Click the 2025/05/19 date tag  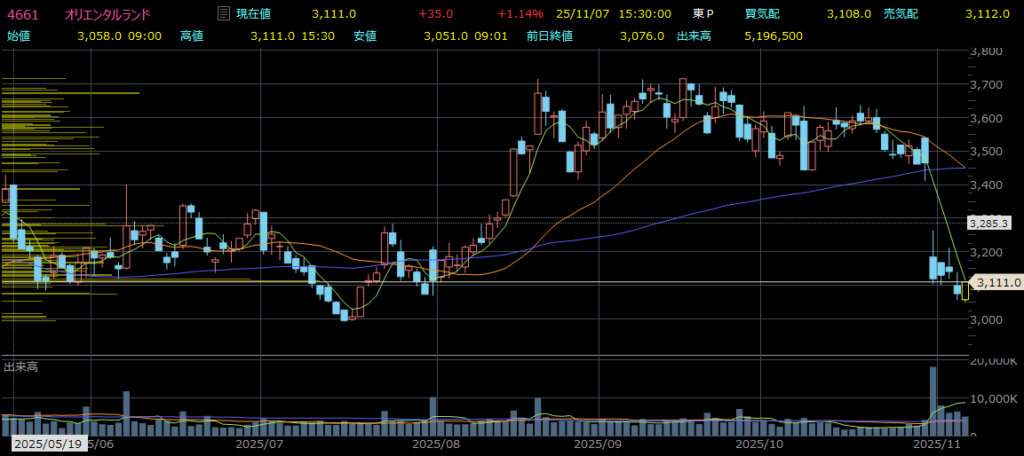click(49, 444)
